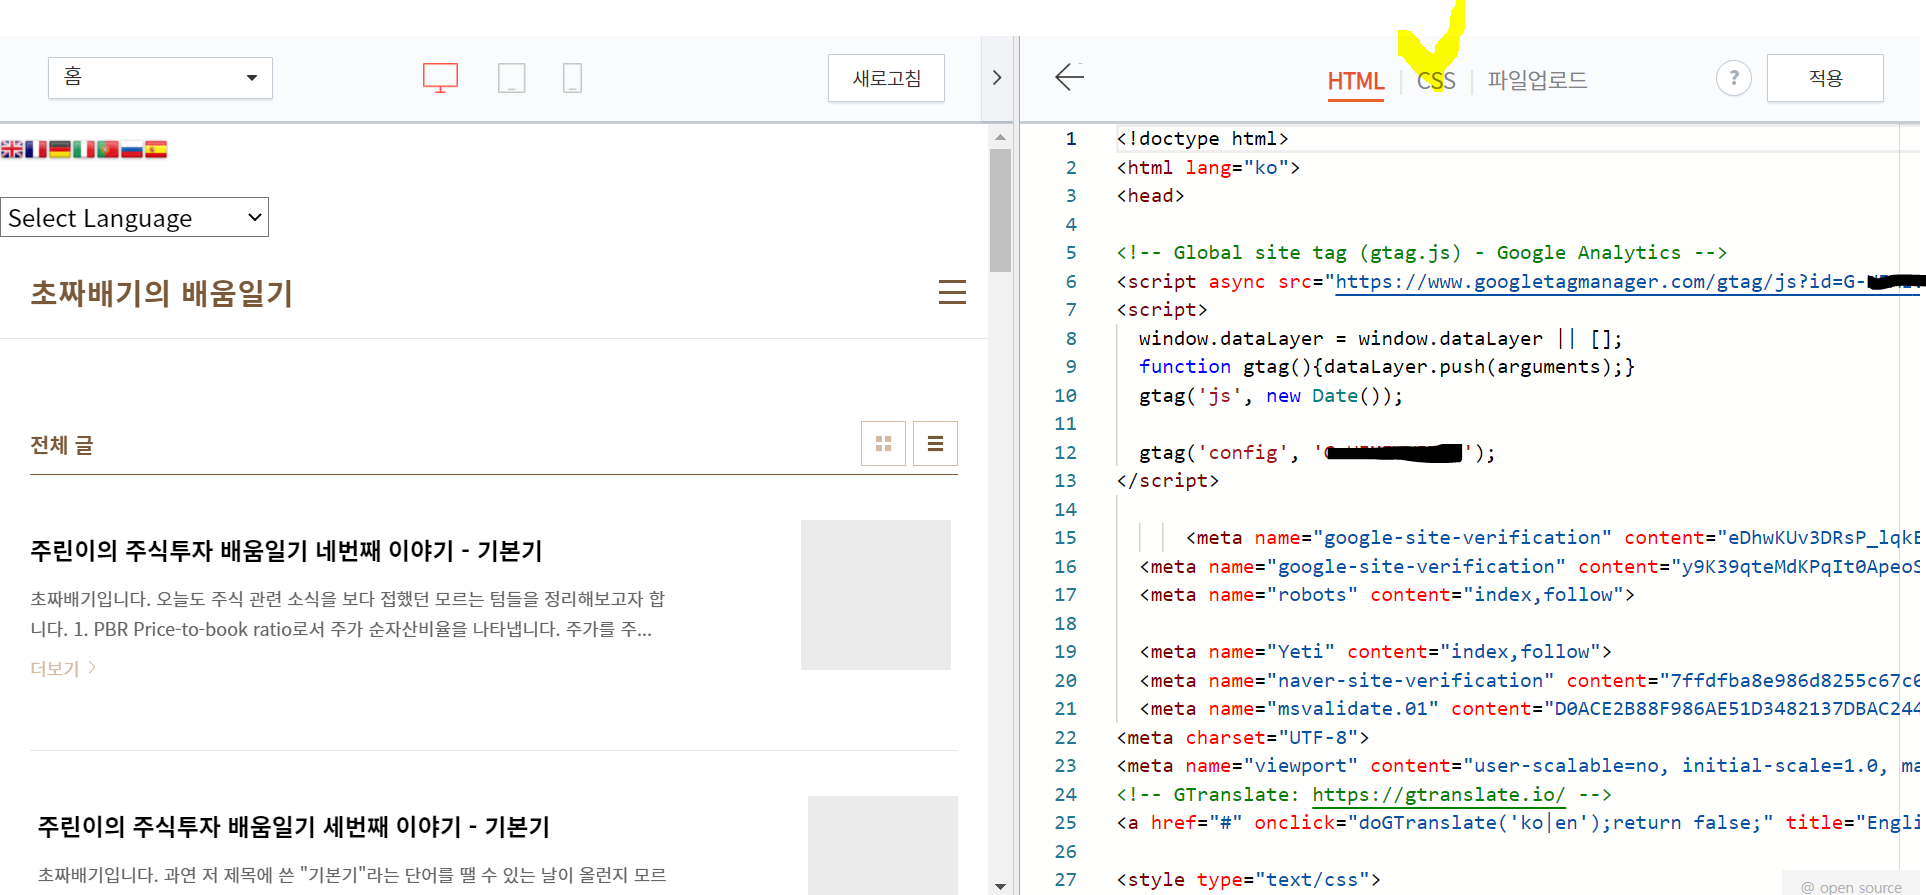Switch to tablet preview icon
This screenshot has width=1926, height=895.
tap(511, 78)
